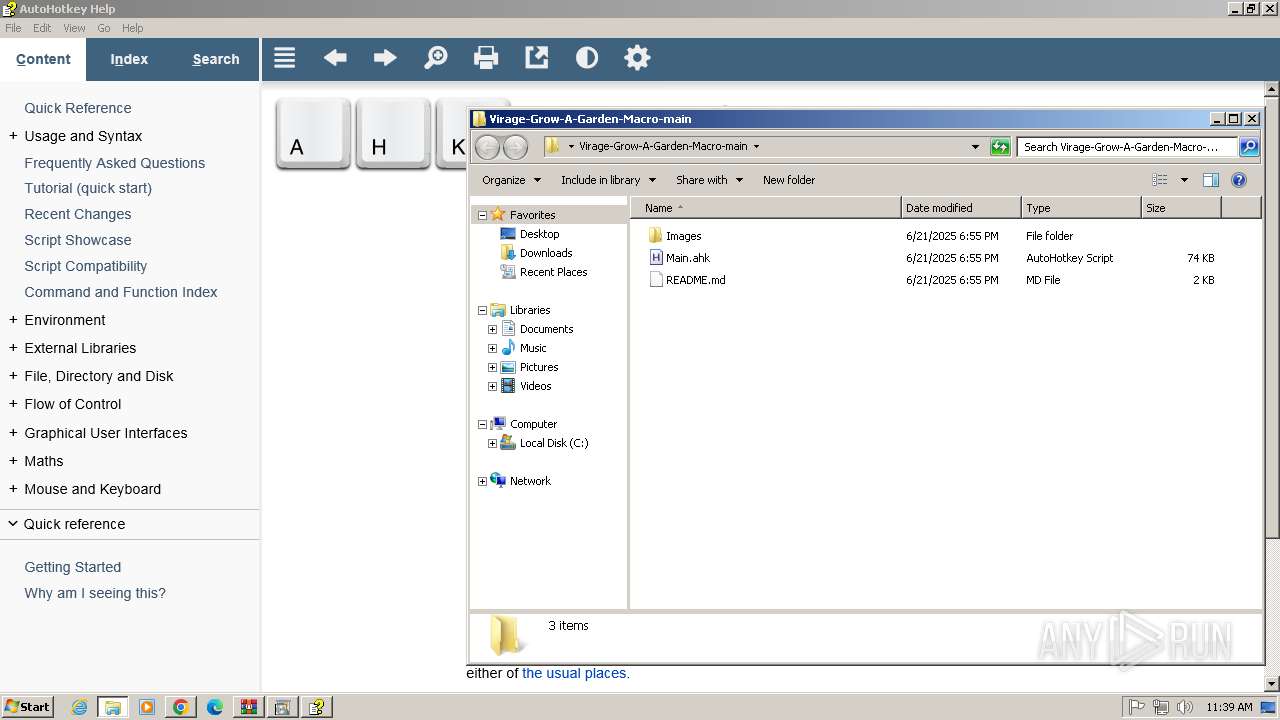The height and width of the screenshot is (720, 1280).
Task: Open Internet Explorer from the taskbar
Action: click(x=79, y=707)
